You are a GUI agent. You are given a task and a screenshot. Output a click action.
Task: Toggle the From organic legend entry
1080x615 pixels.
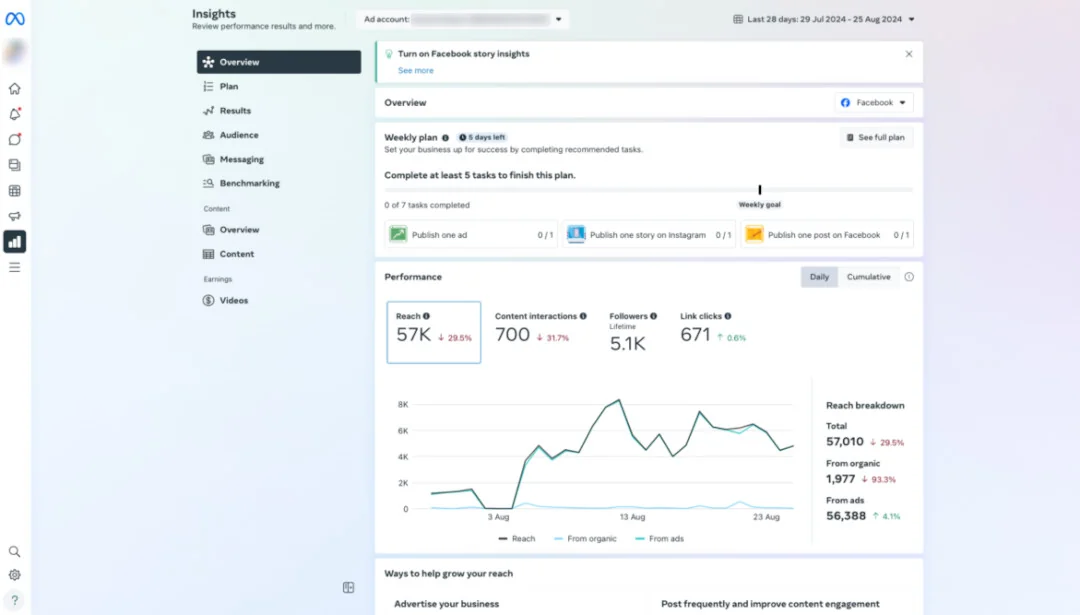(x=585, y=539)
